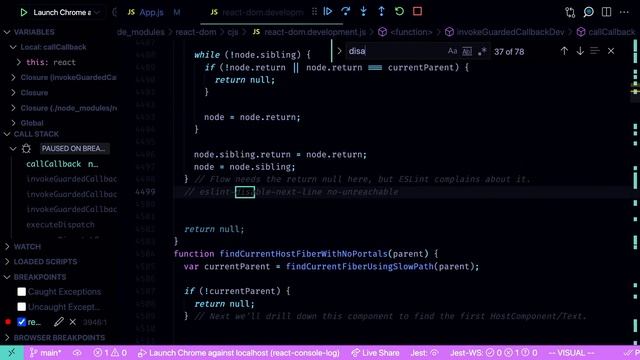Toggle Match Whole Word in find widget
This screenshot has width=640, height=360.
pos(467,51)
